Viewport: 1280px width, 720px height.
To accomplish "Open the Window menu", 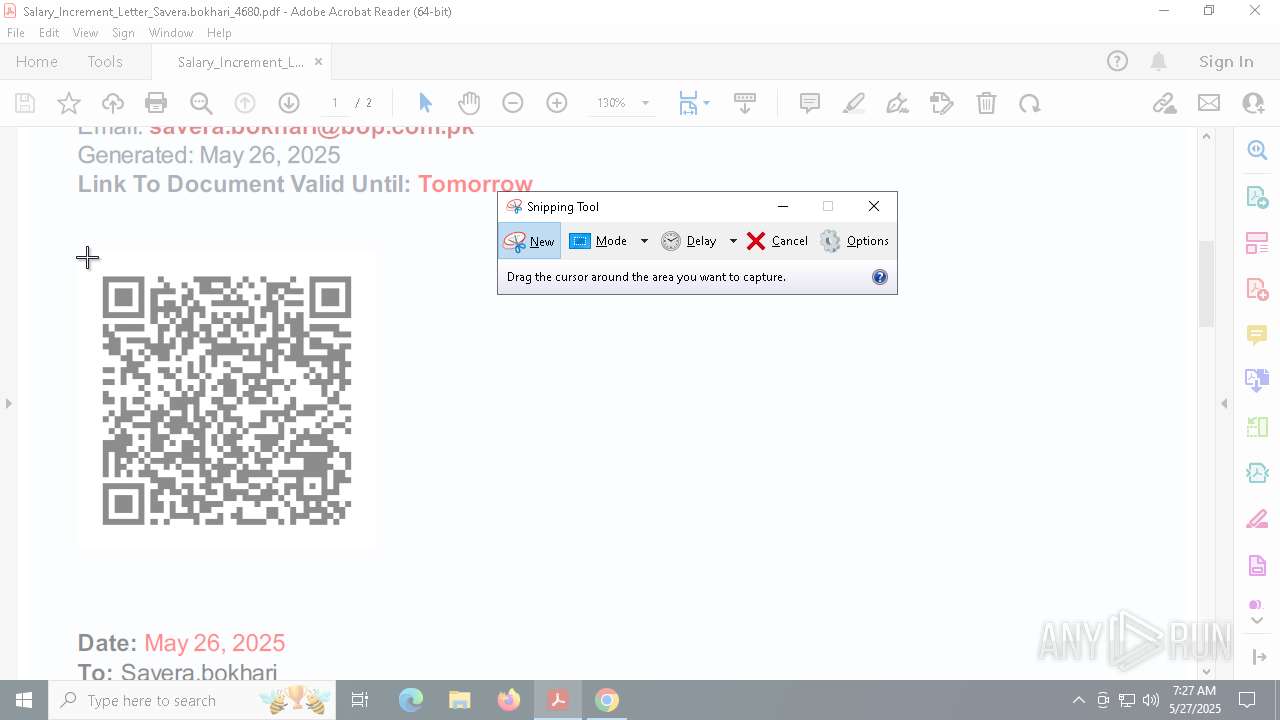I will point(171,33).
